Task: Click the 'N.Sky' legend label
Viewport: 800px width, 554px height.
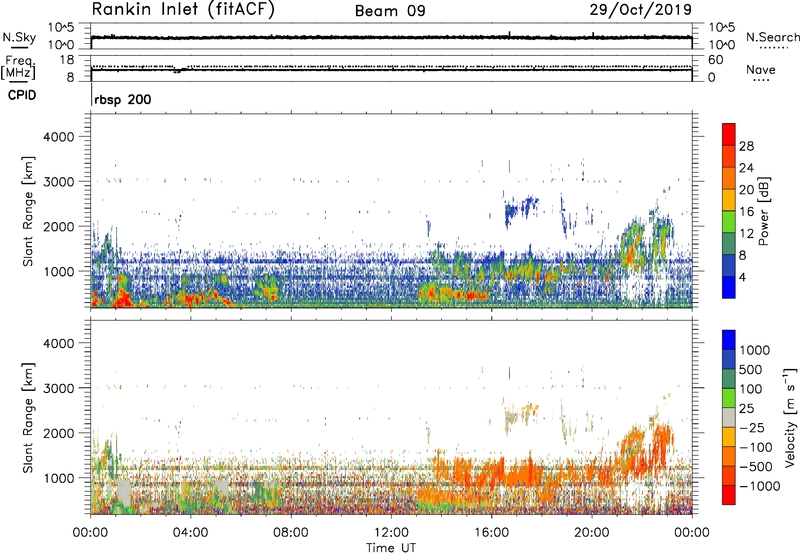Action: 19,37
